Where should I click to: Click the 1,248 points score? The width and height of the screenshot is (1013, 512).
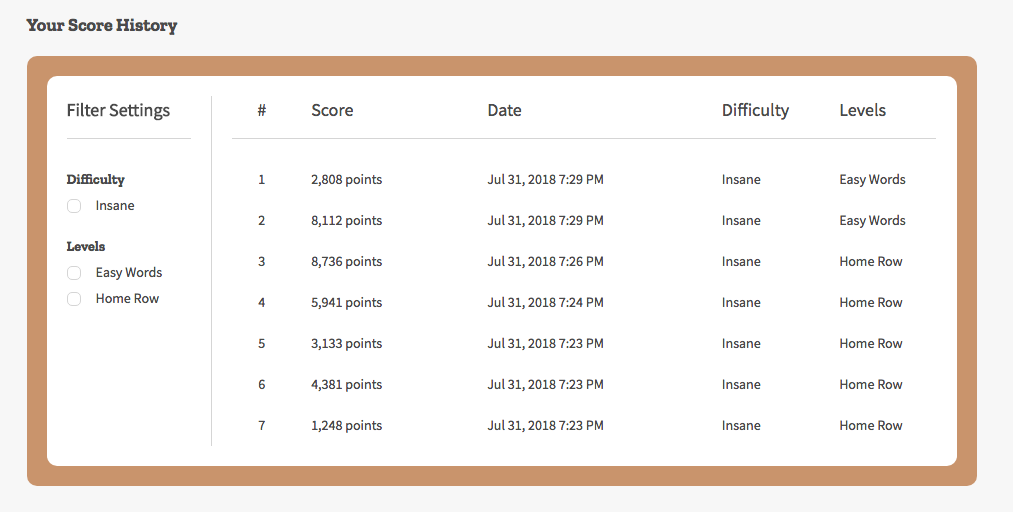(346, 426)
